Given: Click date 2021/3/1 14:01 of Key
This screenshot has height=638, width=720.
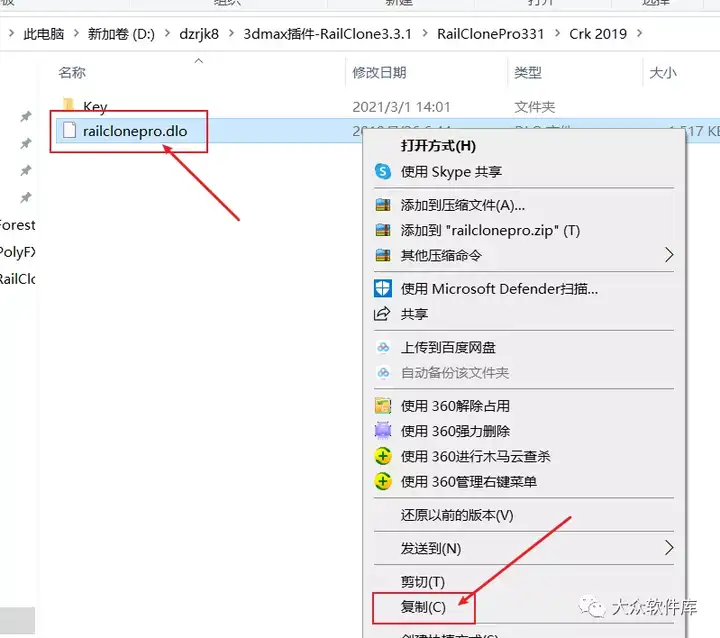Looking at the screenshot, I should tap(401, 107).
